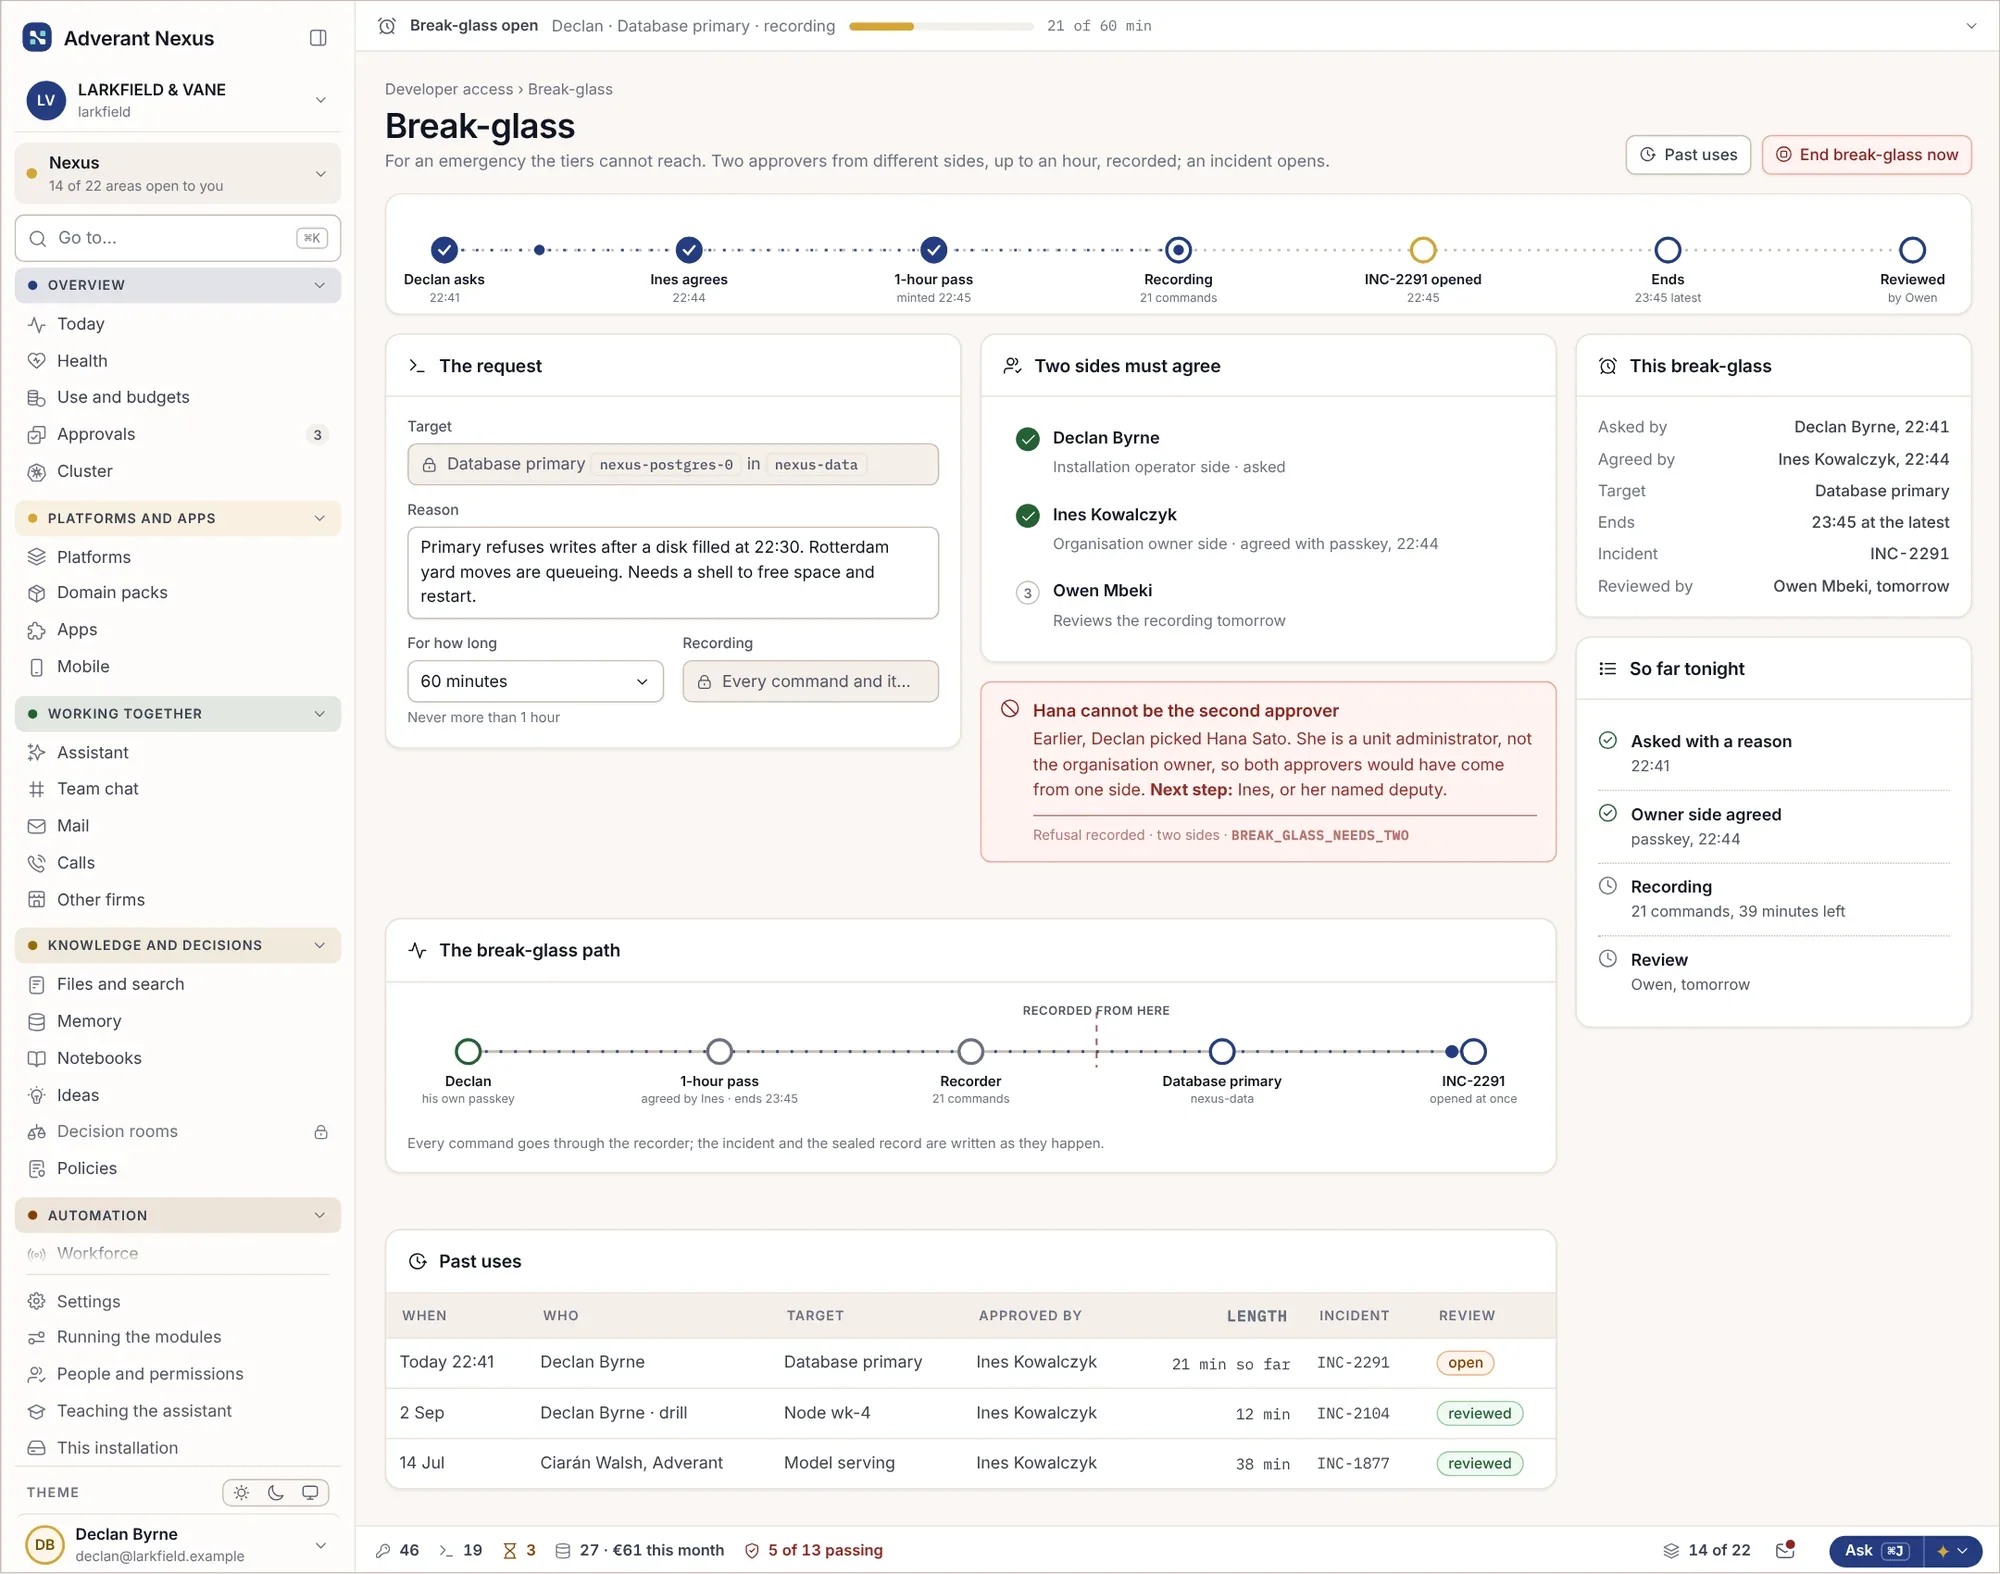Open the 60 minutes duration dropdown

tap(535, 681)
